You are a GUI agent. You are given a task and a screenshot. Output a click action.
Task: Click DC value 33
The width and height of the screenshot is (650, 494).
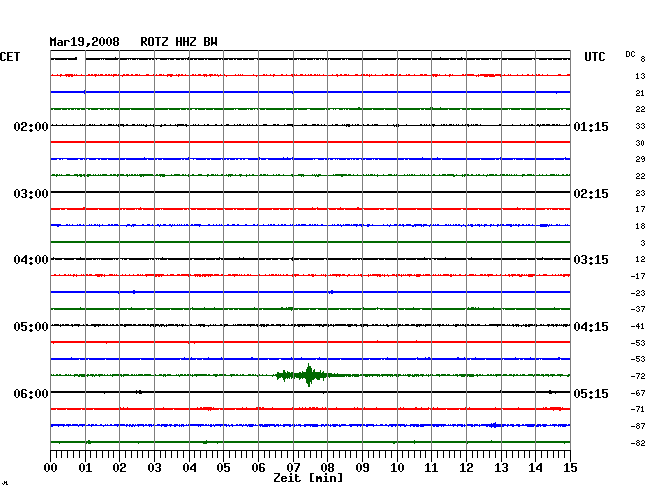640,126
